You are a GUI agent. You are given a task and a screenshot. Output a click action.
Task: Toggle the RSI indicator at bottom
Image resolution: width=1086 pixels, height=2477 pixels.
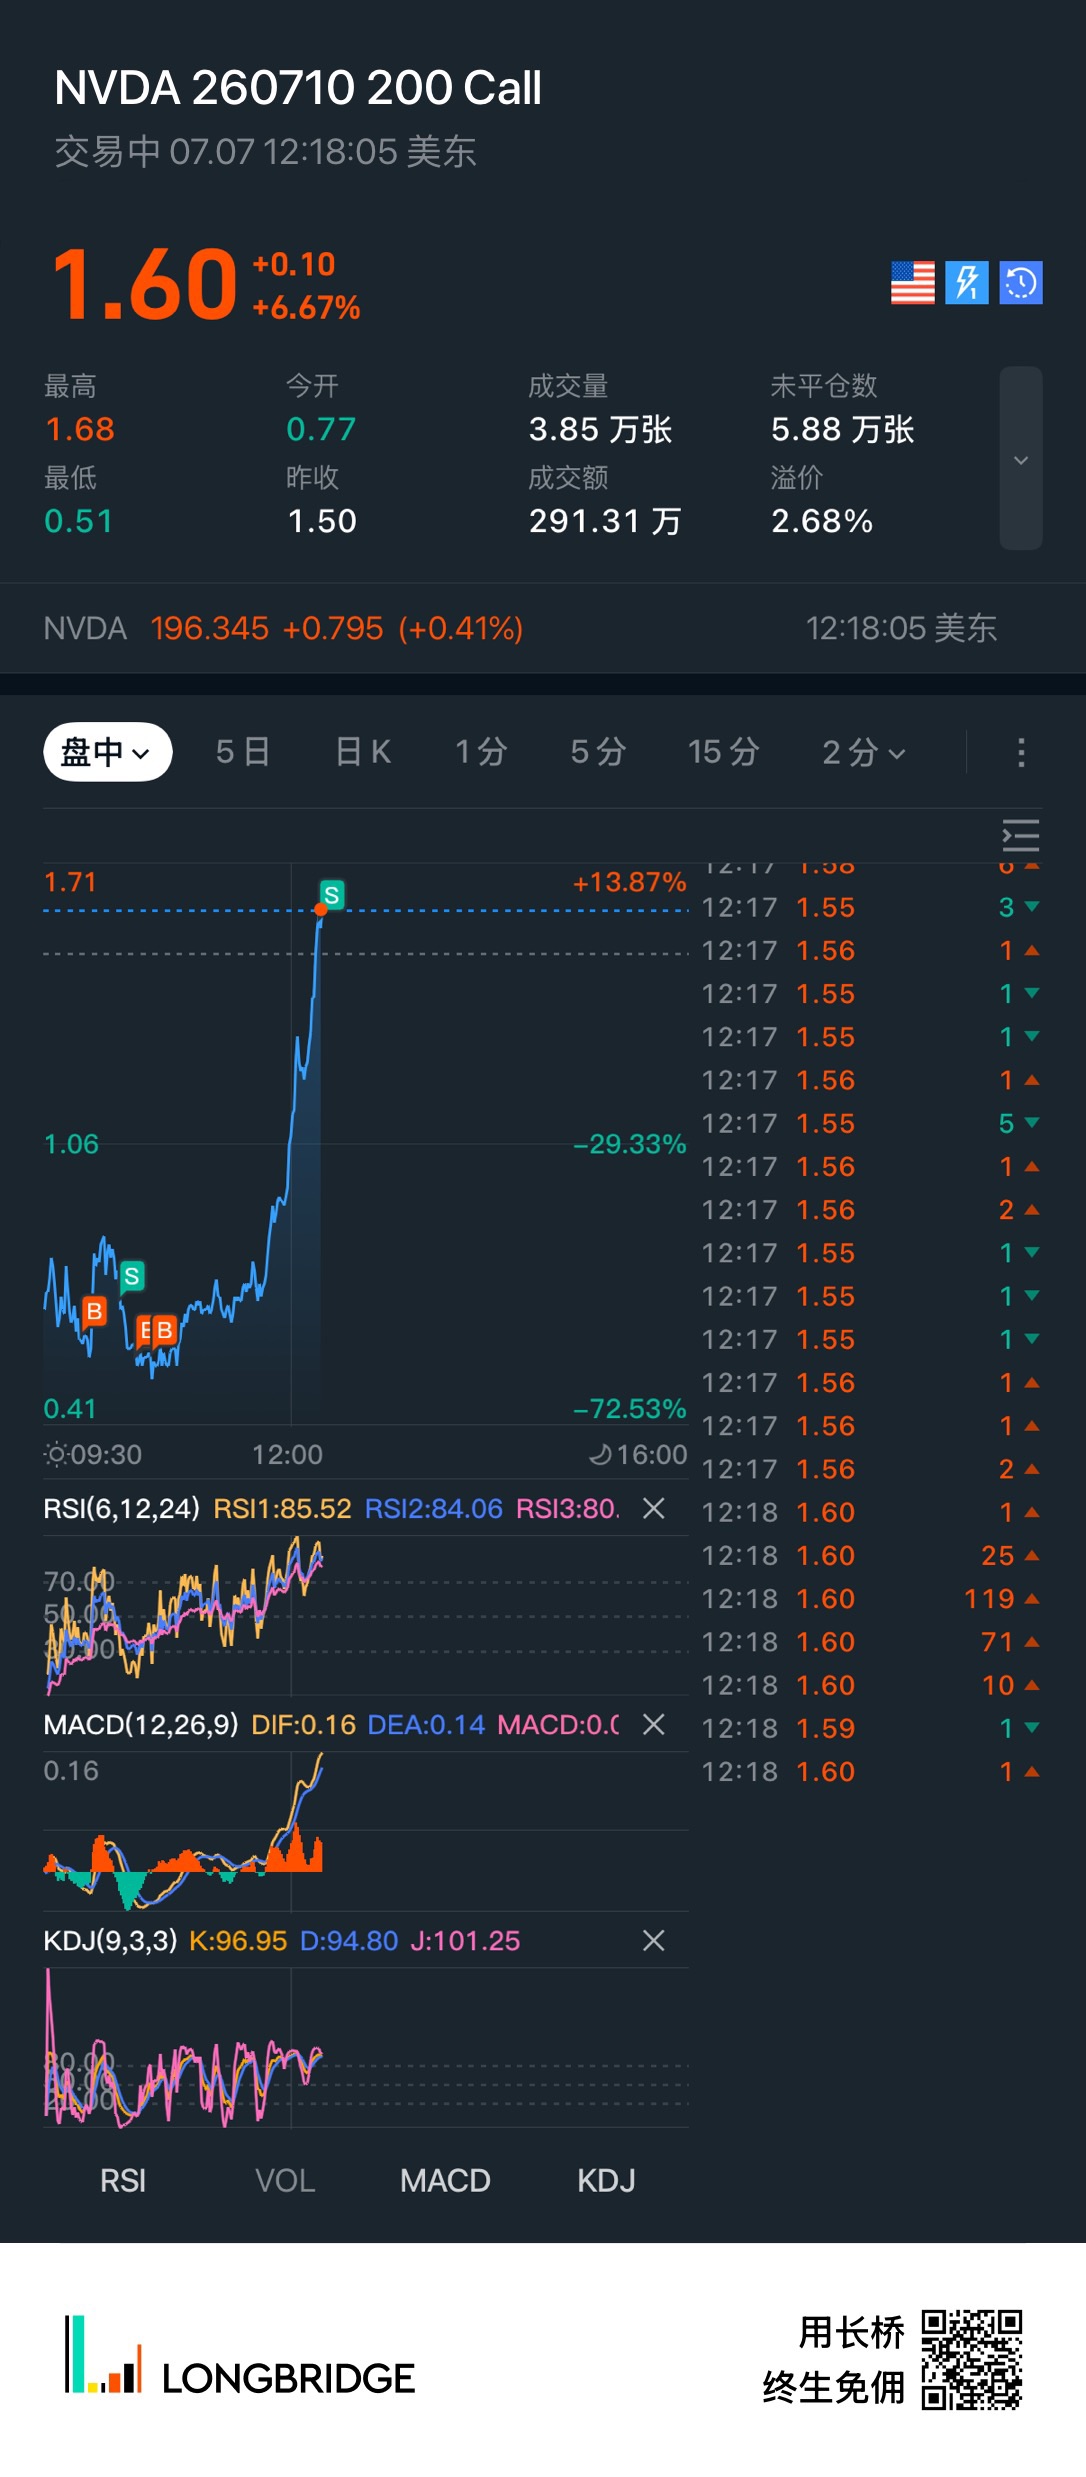123,2181
